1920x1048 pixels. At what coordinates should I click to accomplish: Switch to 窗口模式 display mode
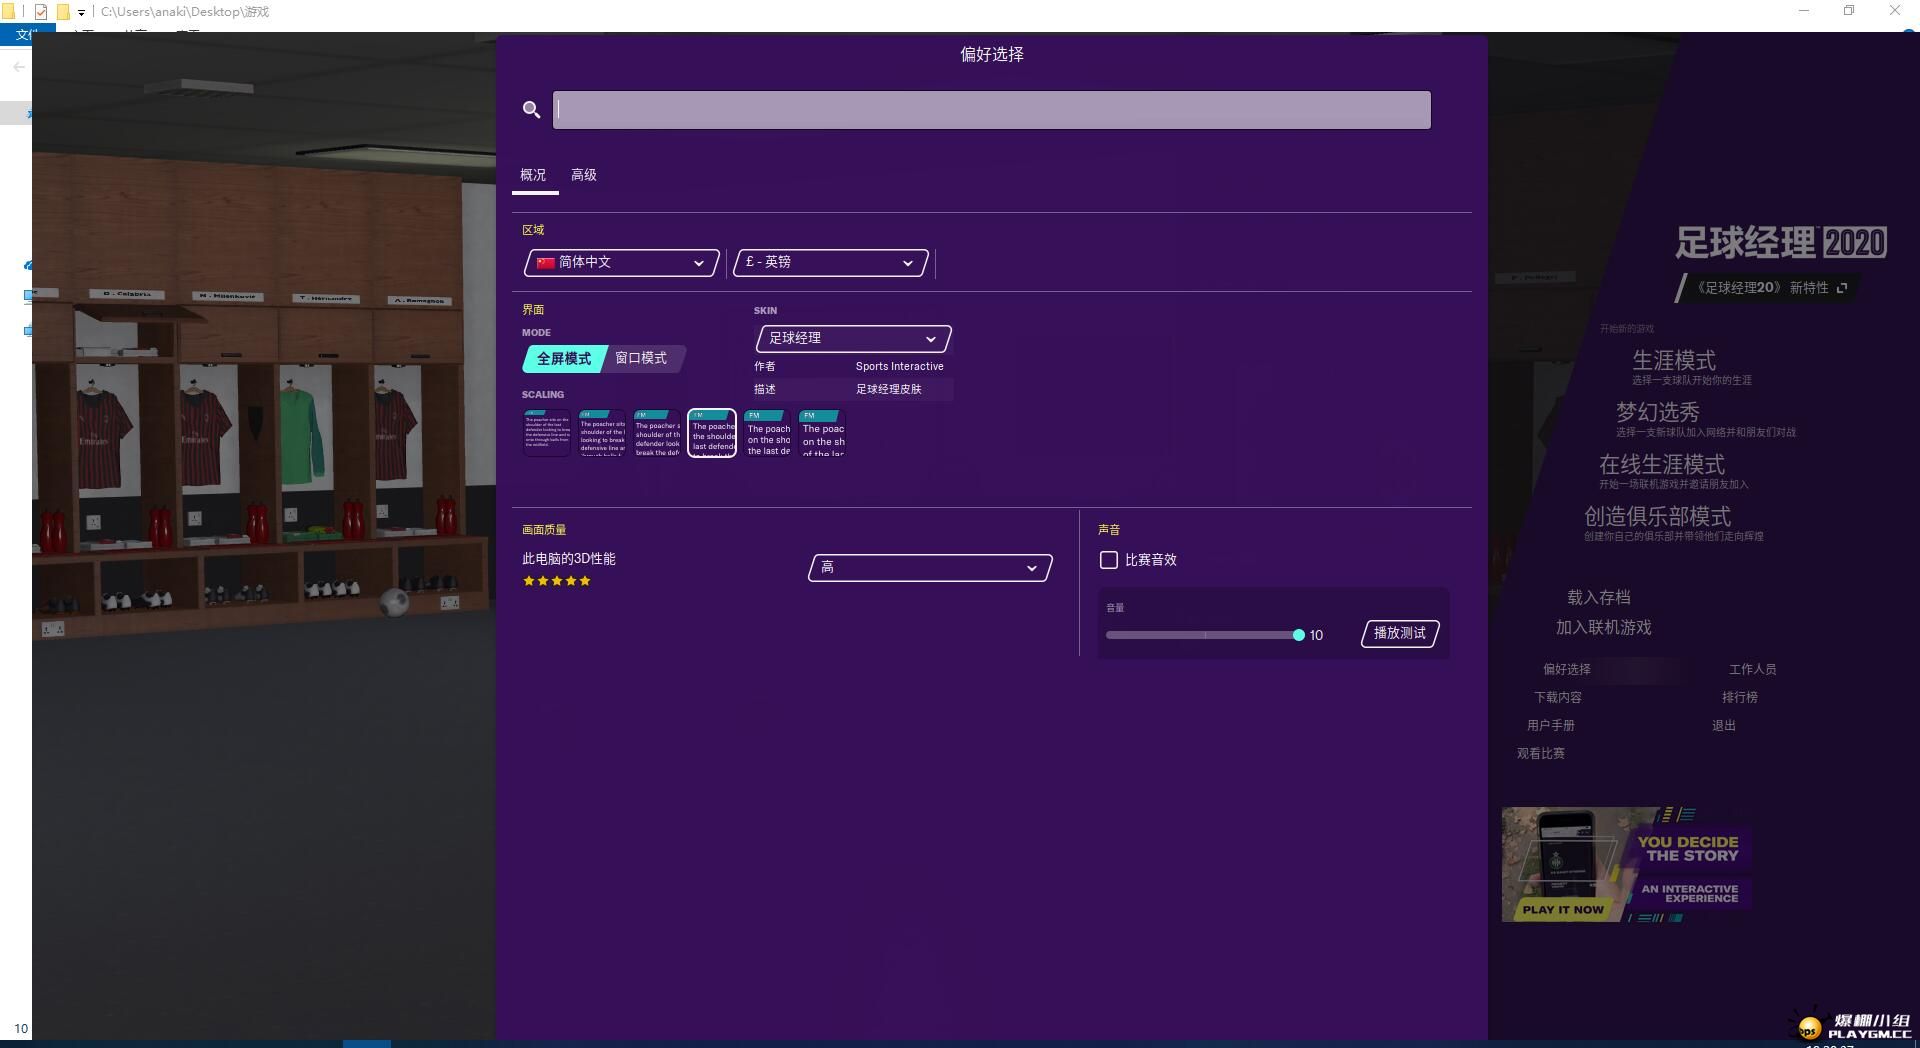point(641,359)
